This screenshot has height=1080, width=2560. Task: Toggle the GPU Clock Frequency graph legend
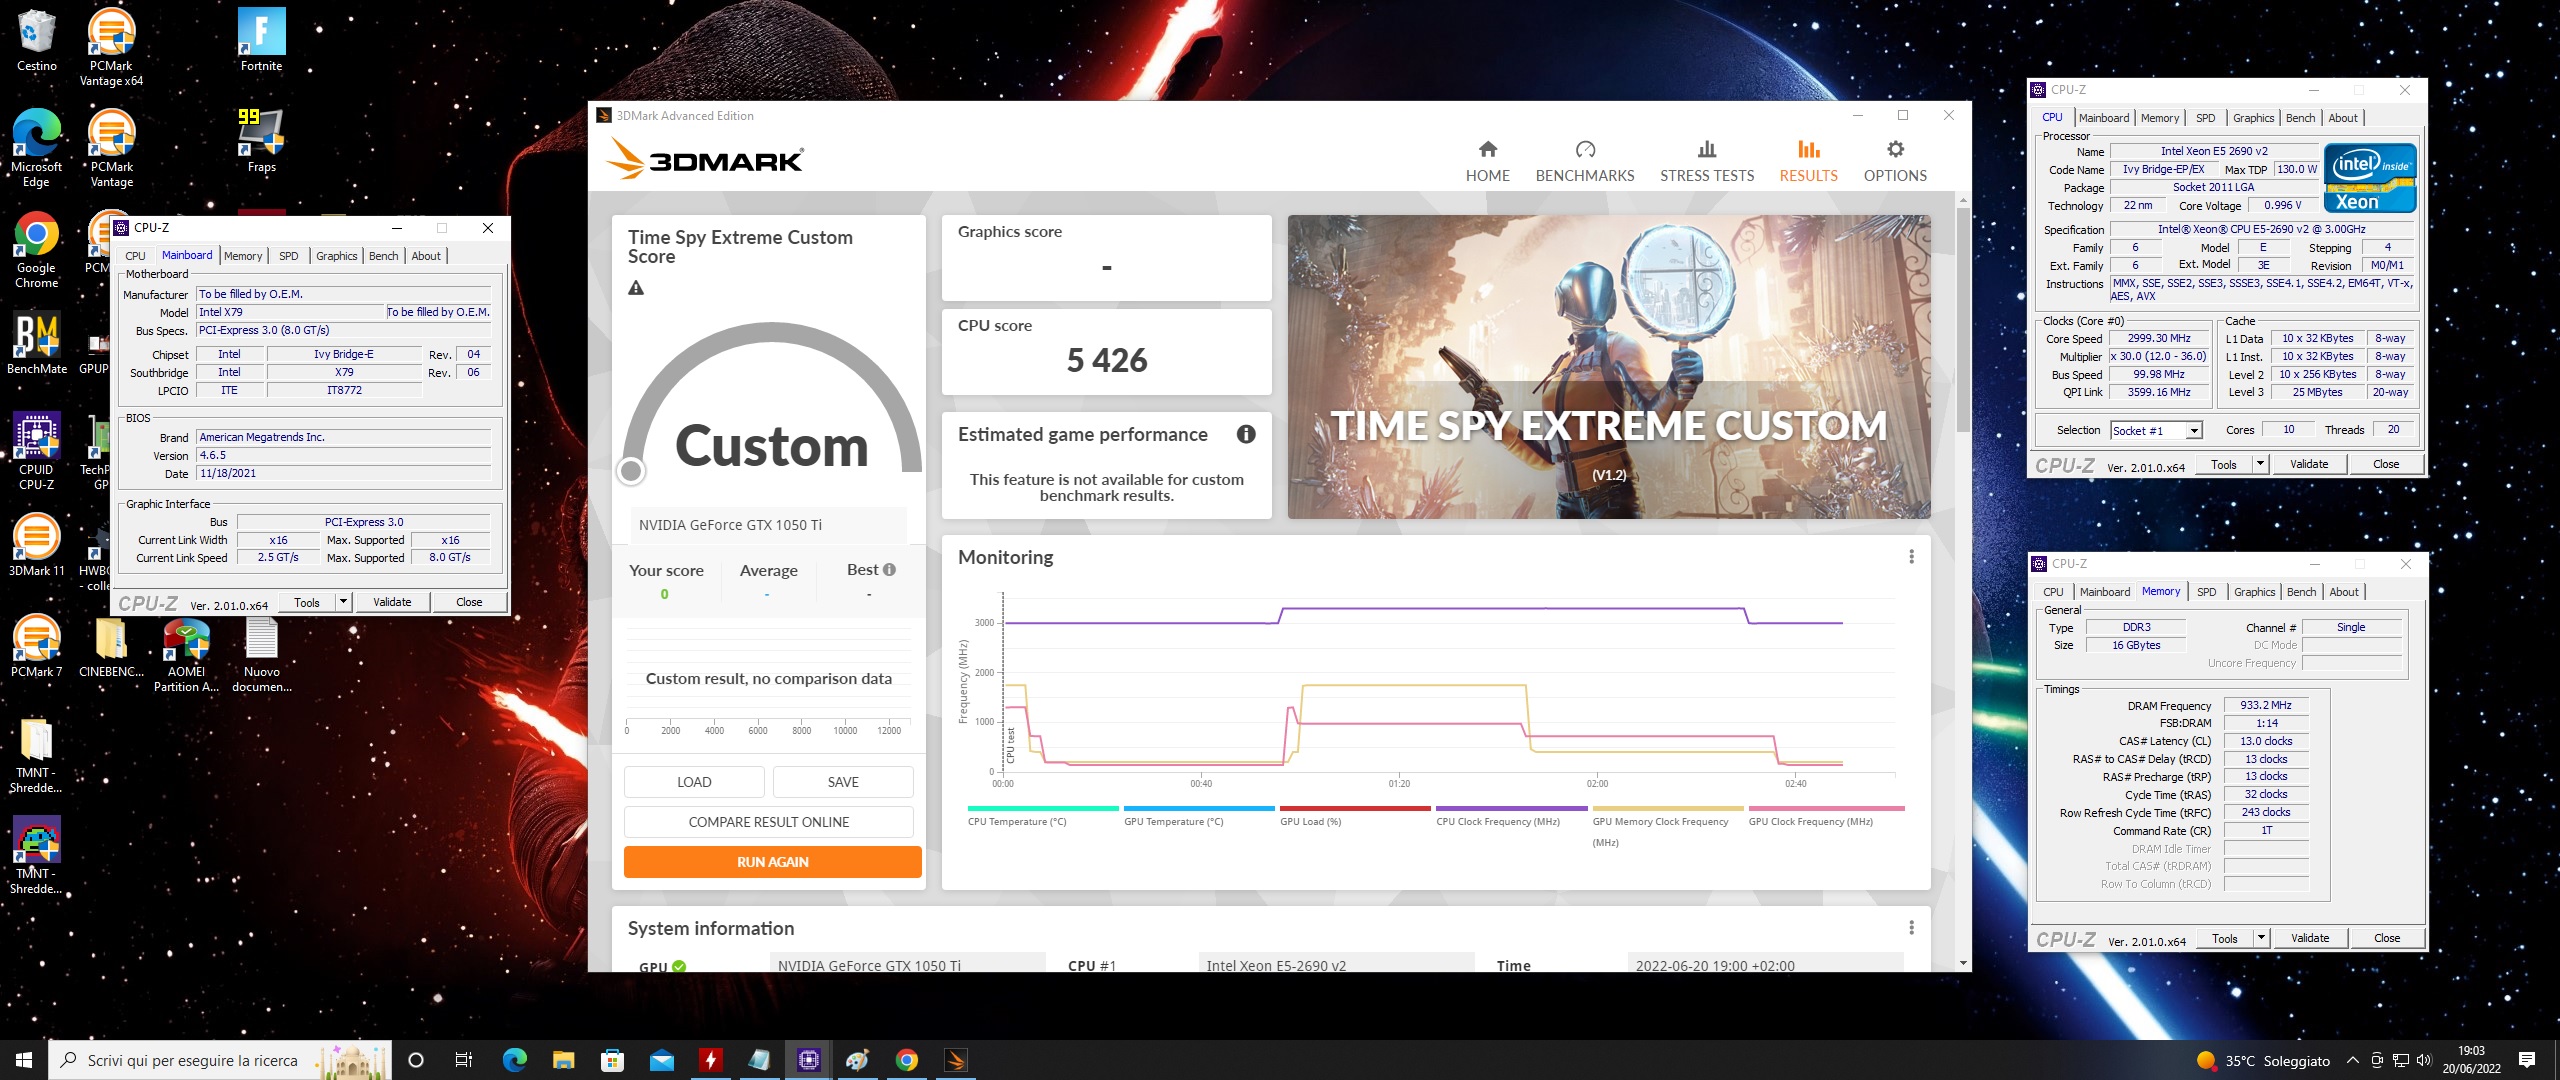[x=1825, y=816]
